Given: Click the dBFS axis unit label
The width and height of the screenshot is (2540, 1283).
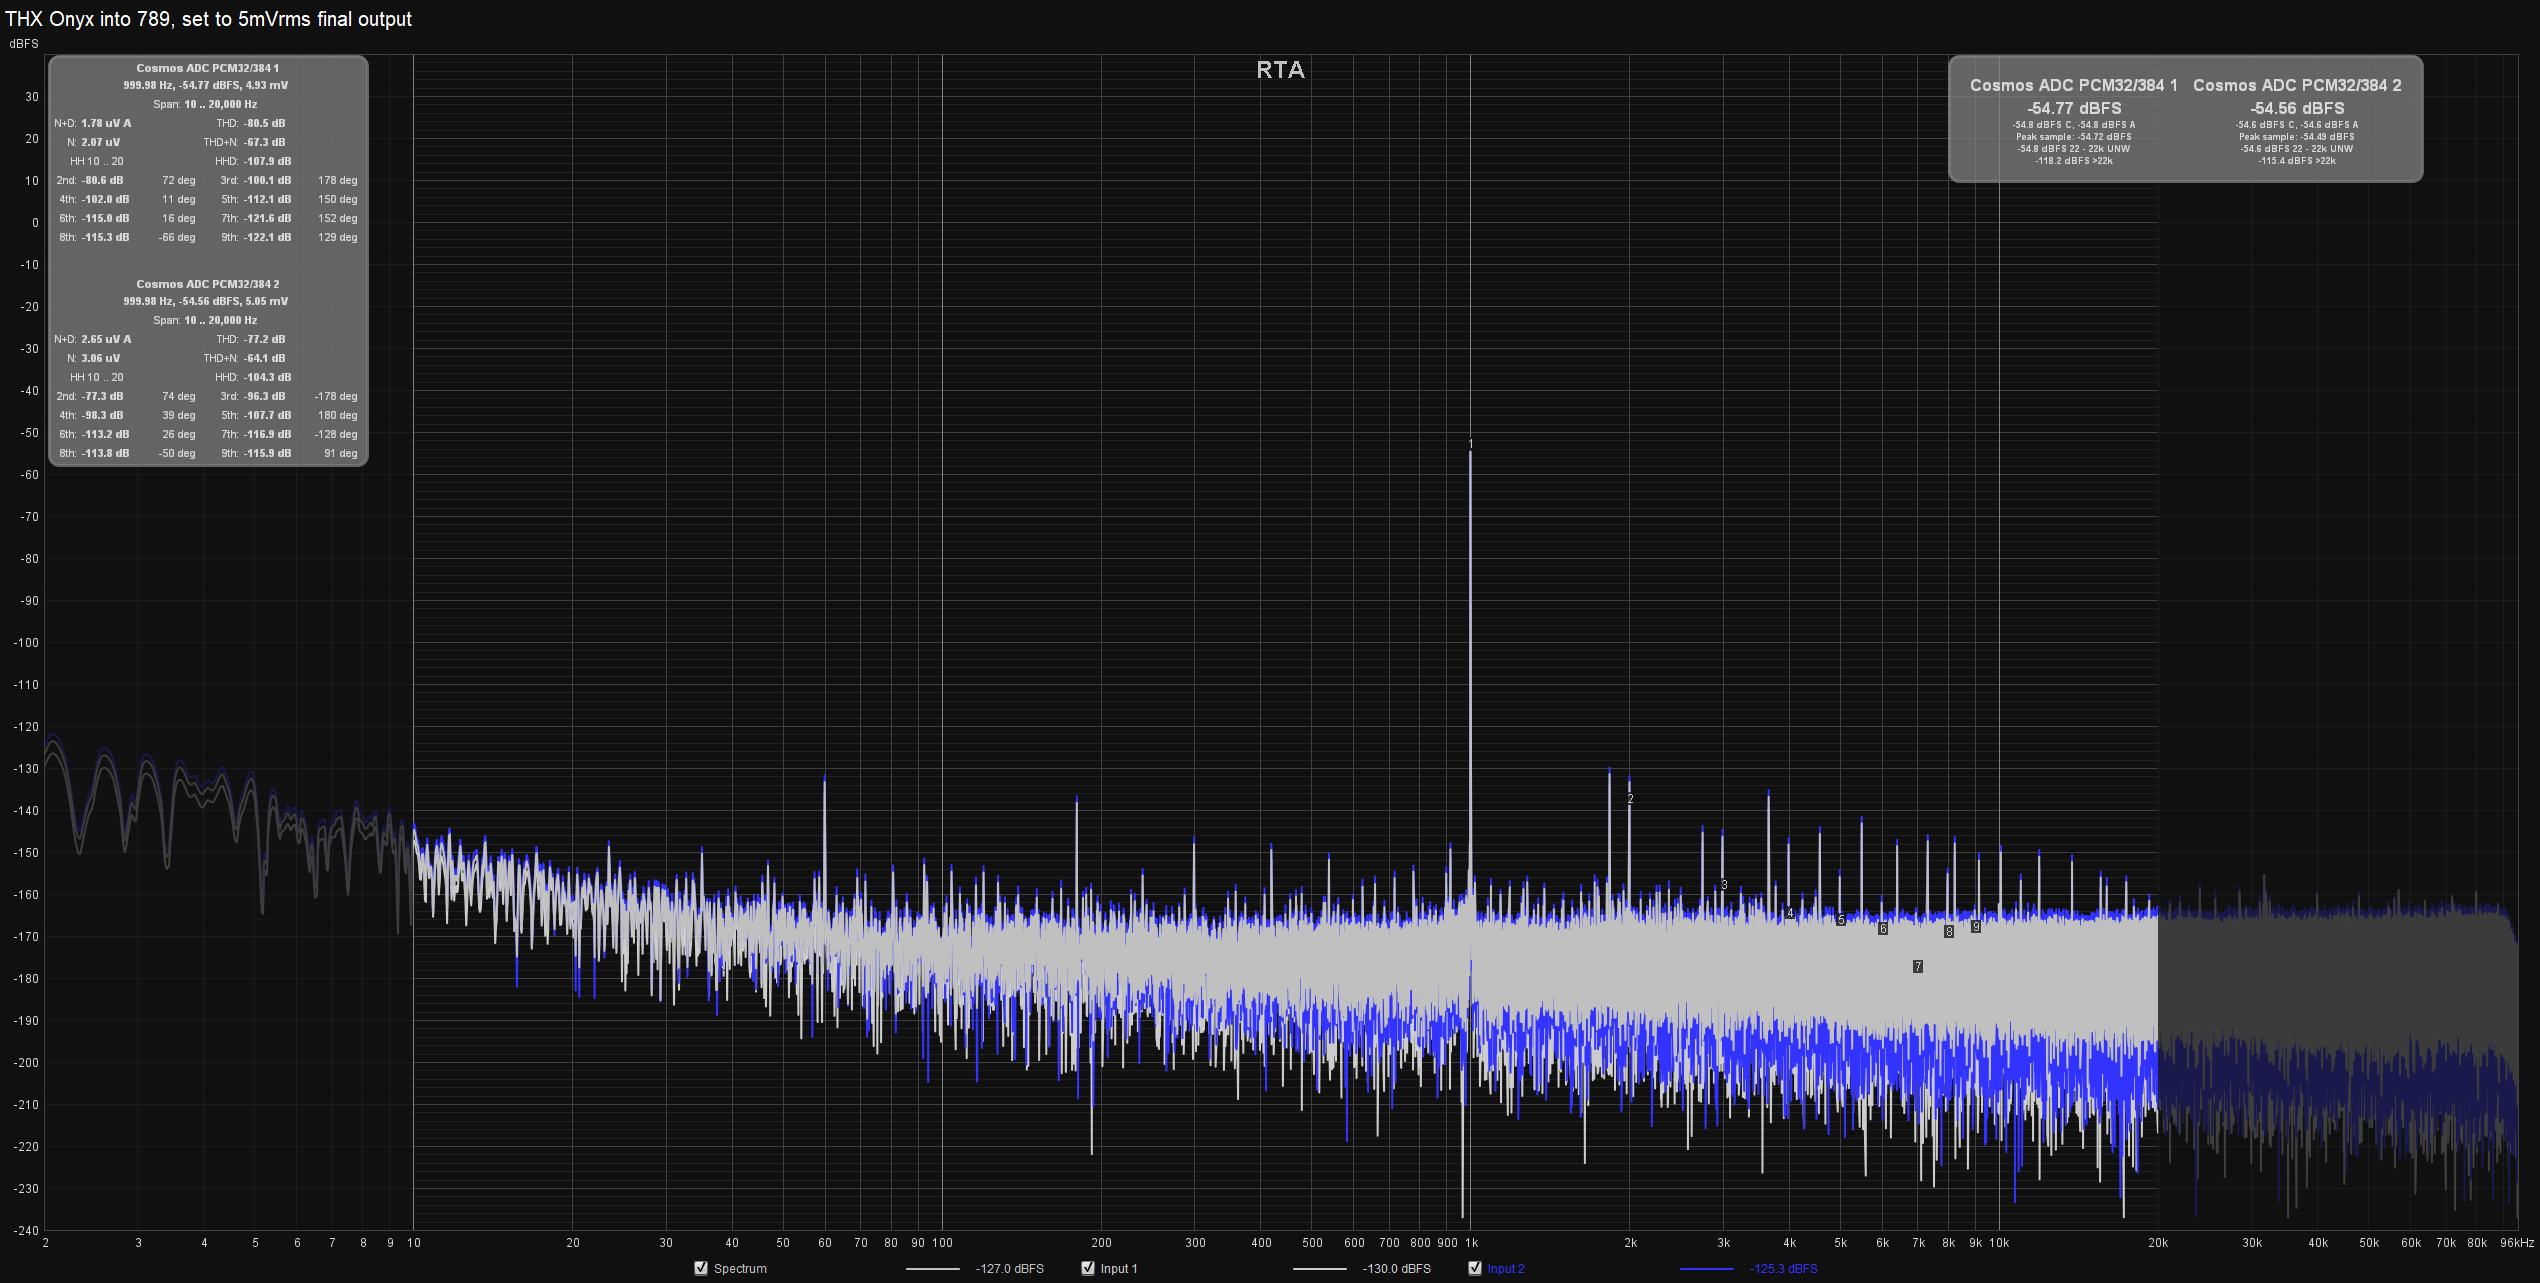Looking at the screenshot, I should pos(24,44).
